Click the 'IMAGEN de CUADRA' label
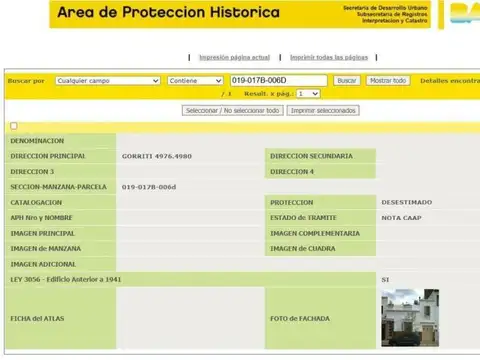The height and width of the screenshot is (360, 480). click(x=303, y=249)
